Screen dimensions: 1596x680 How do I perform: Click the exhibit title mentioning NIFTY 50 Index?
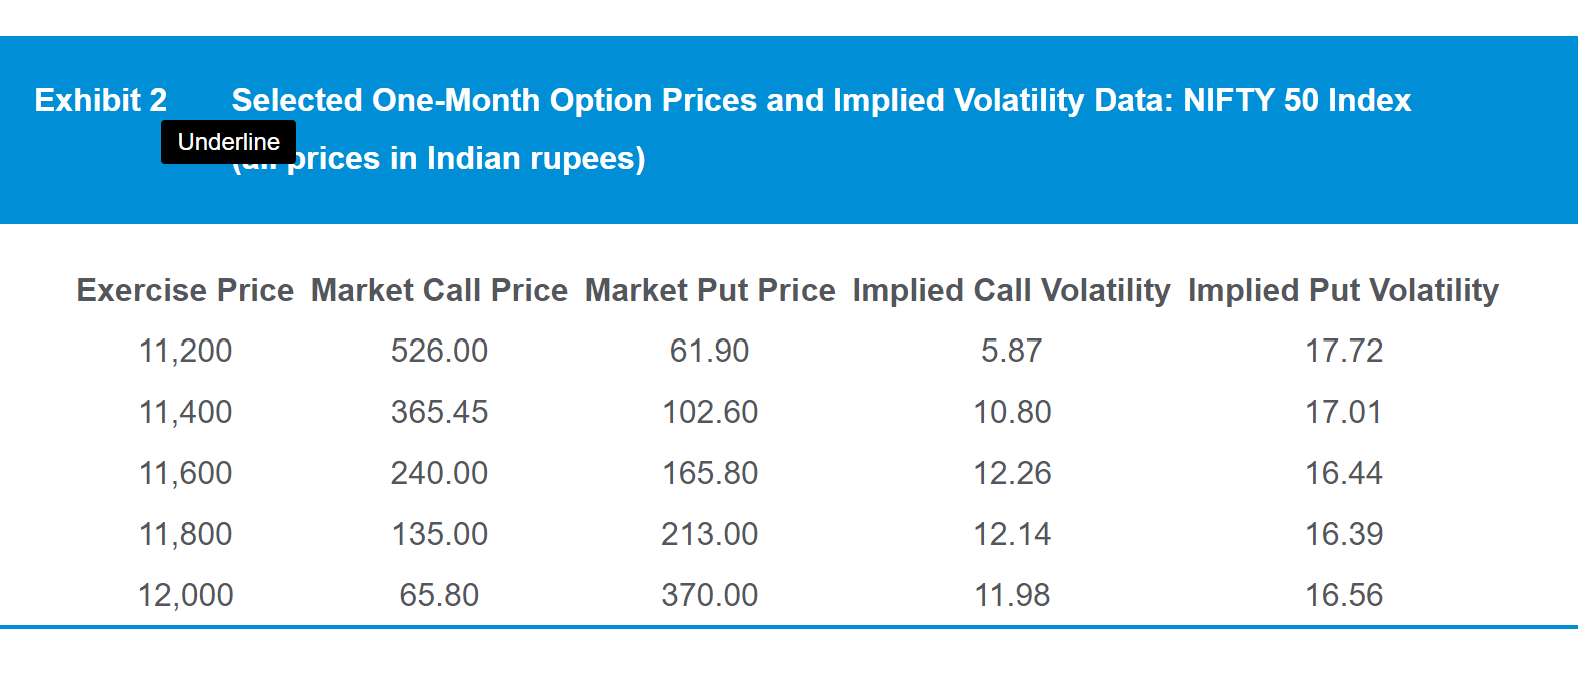point(820,100)
